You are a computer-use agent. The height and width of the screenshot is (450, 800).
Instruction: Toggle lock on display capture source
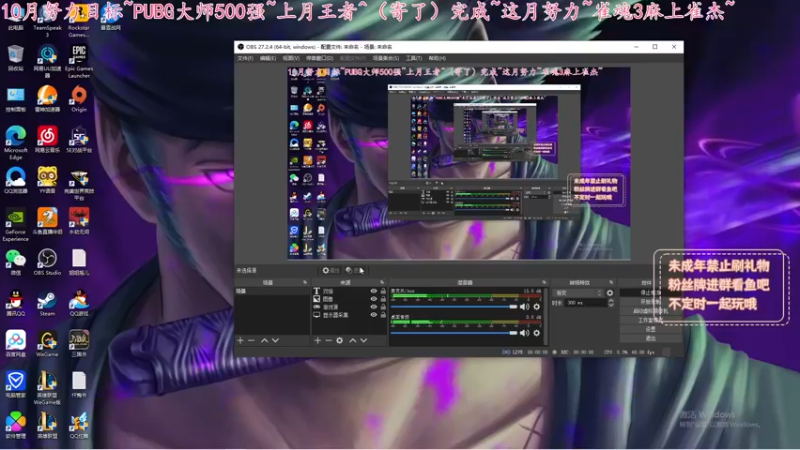[383, 315]
